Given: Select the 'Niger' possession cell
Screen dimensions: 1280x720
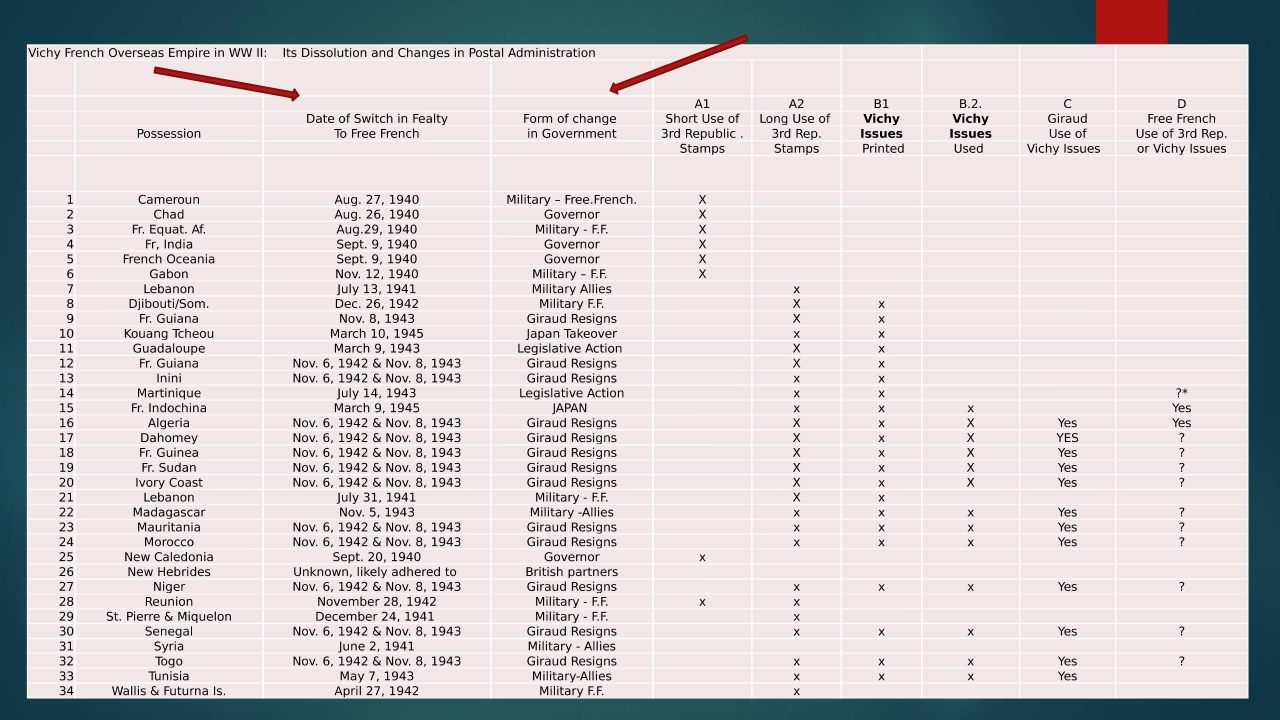Looking at the screenshot, I should 169,587.
